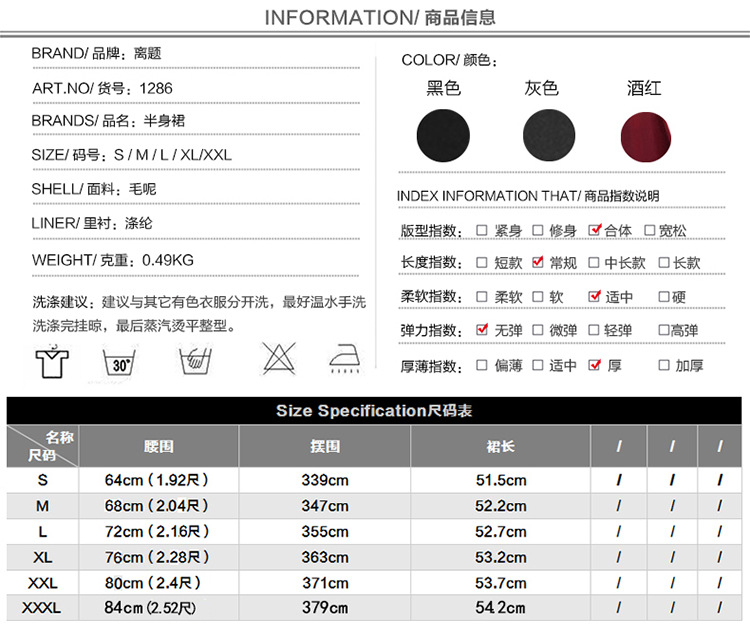This screenshot has height=637, width=750.
Task: Check the 宽松 fit checkbox
Action: click(650, 231)
